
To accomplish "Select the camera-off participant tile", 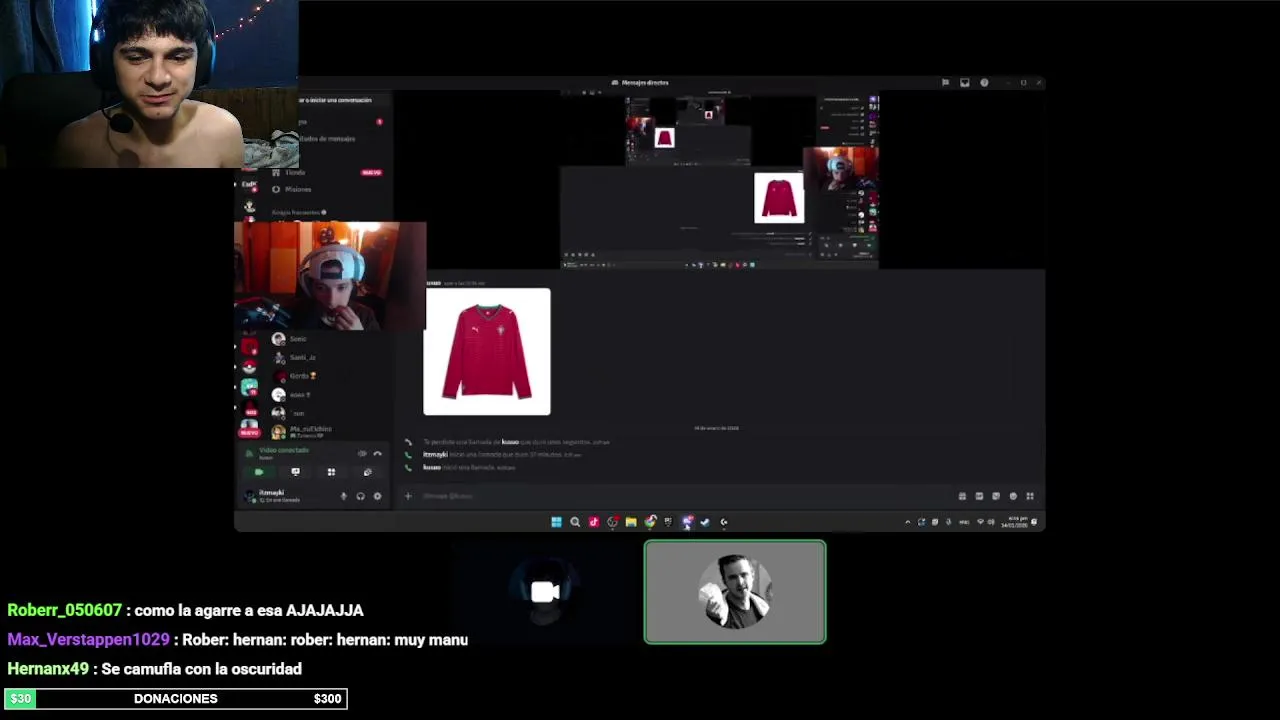I will (x=545, y=592).
